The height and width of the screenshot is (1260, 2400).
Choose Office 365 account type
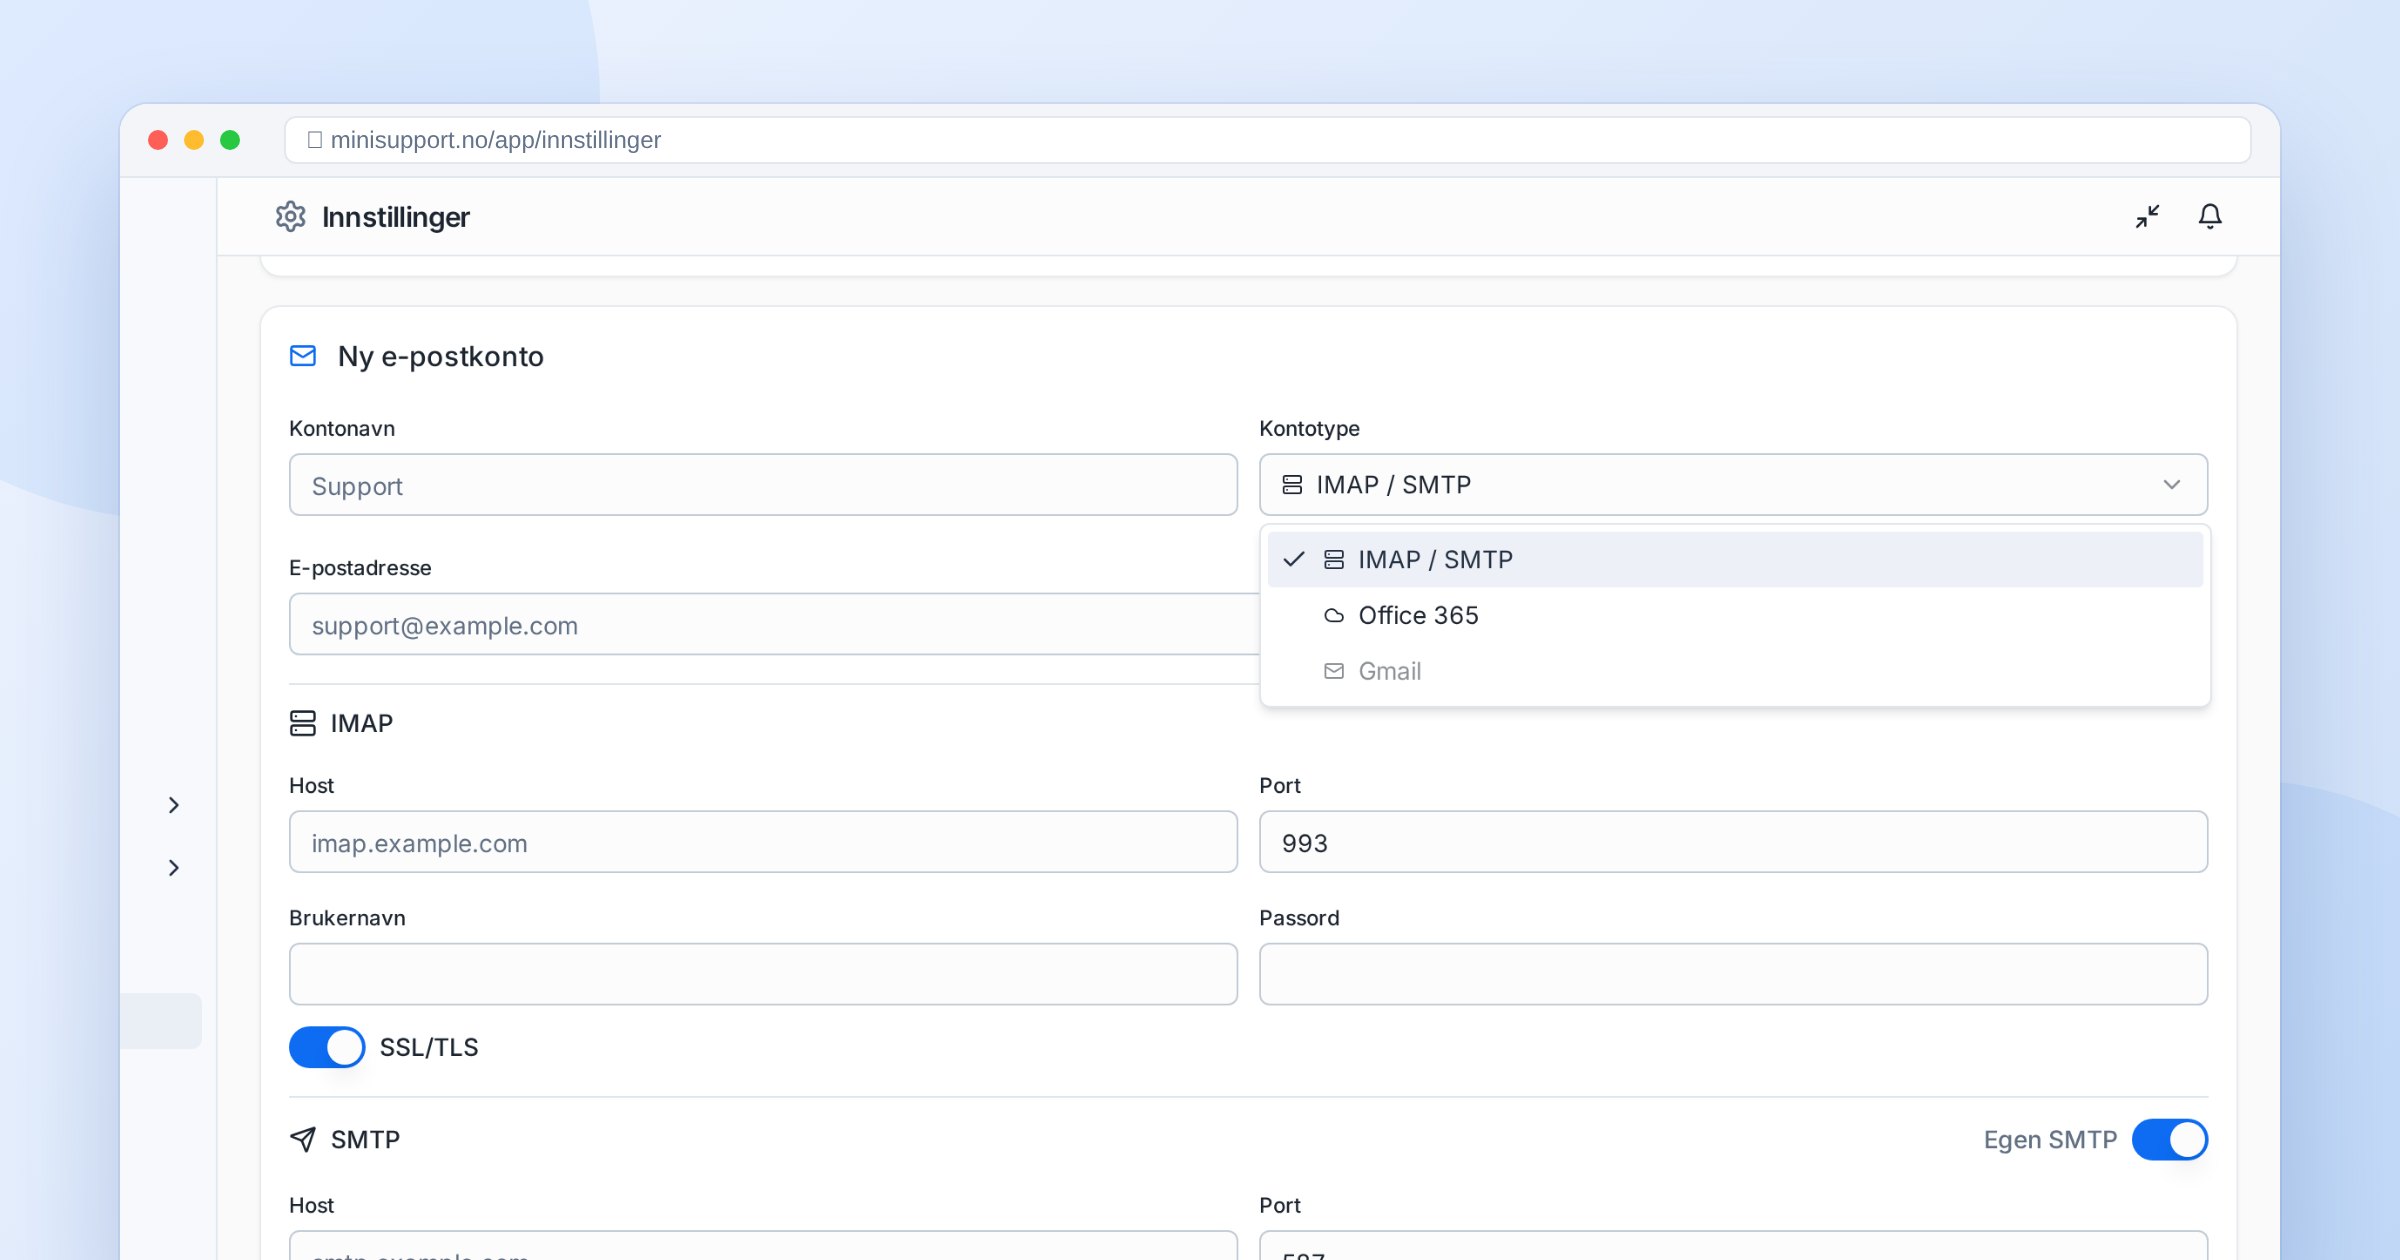(x=1735, y=615)
